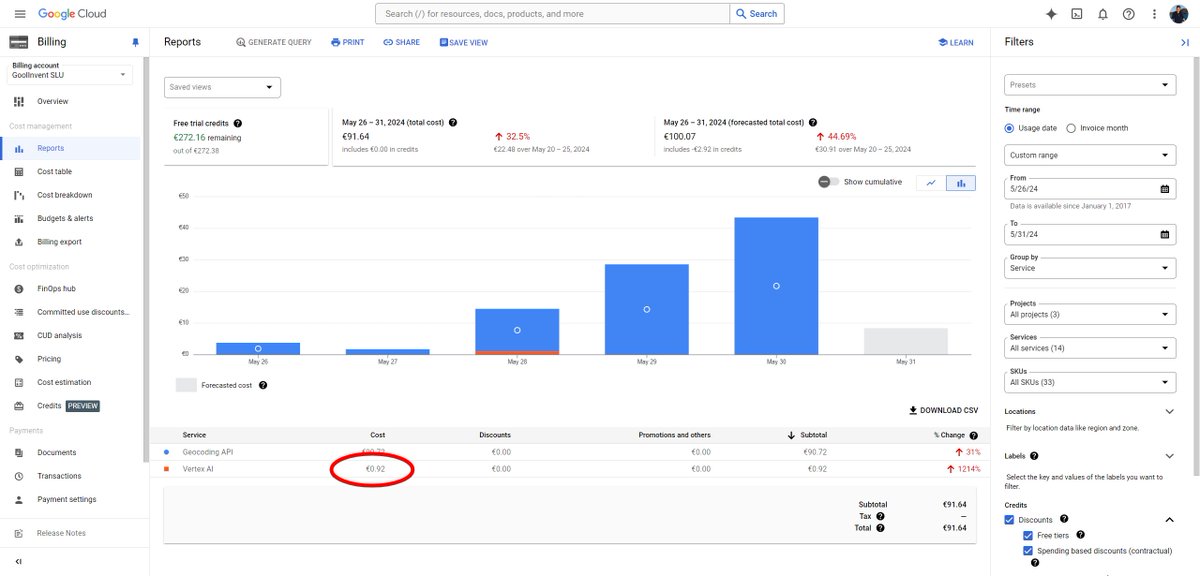Open Cloud Shell terminal icon

pos(1077,14)
